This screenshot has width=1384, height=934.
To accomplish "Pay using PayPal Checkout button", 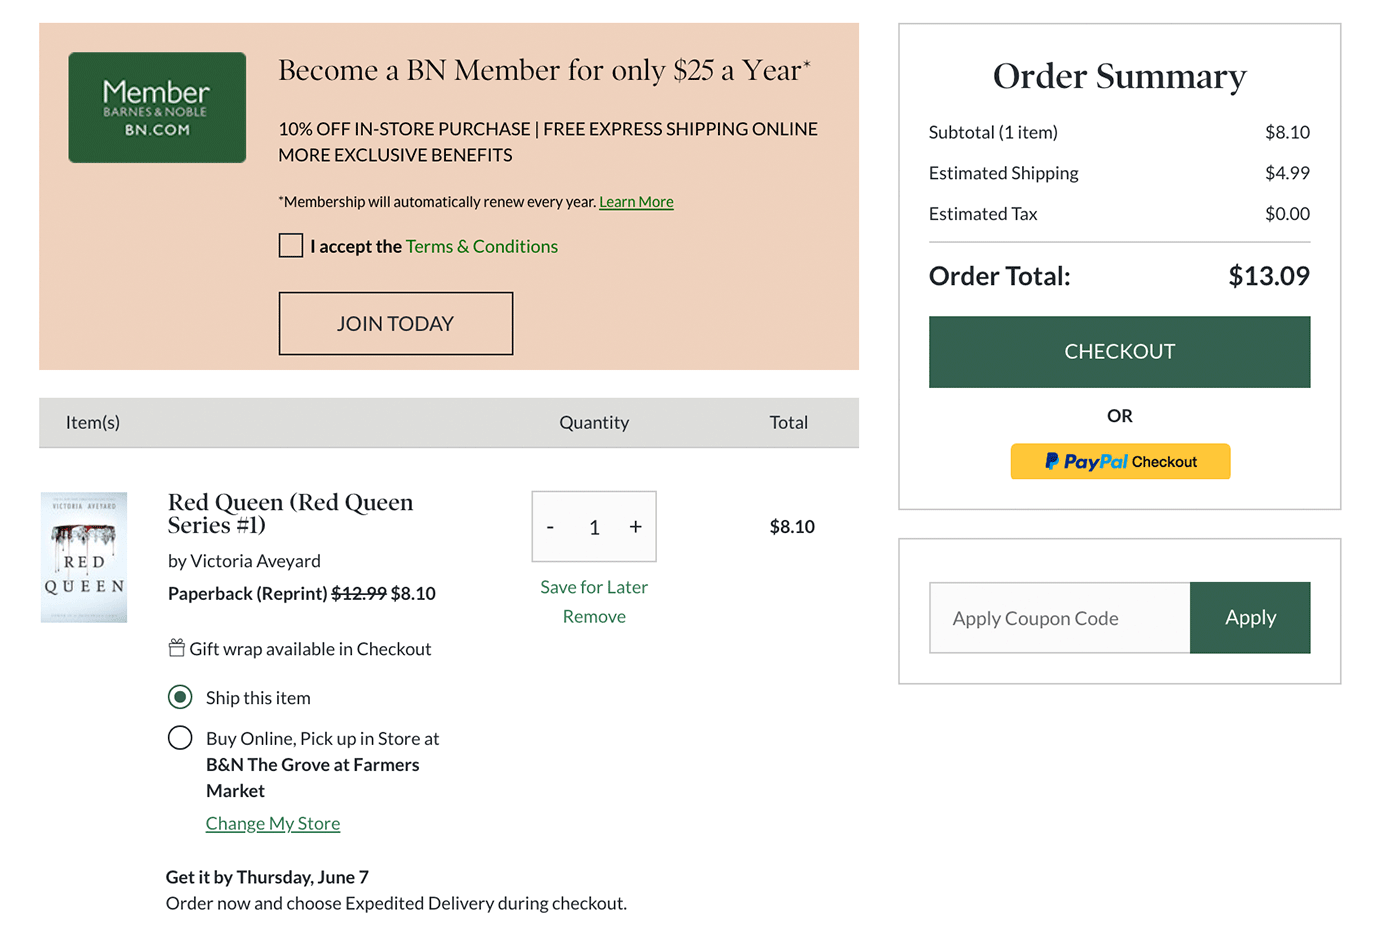I will tap(1120, 462).
